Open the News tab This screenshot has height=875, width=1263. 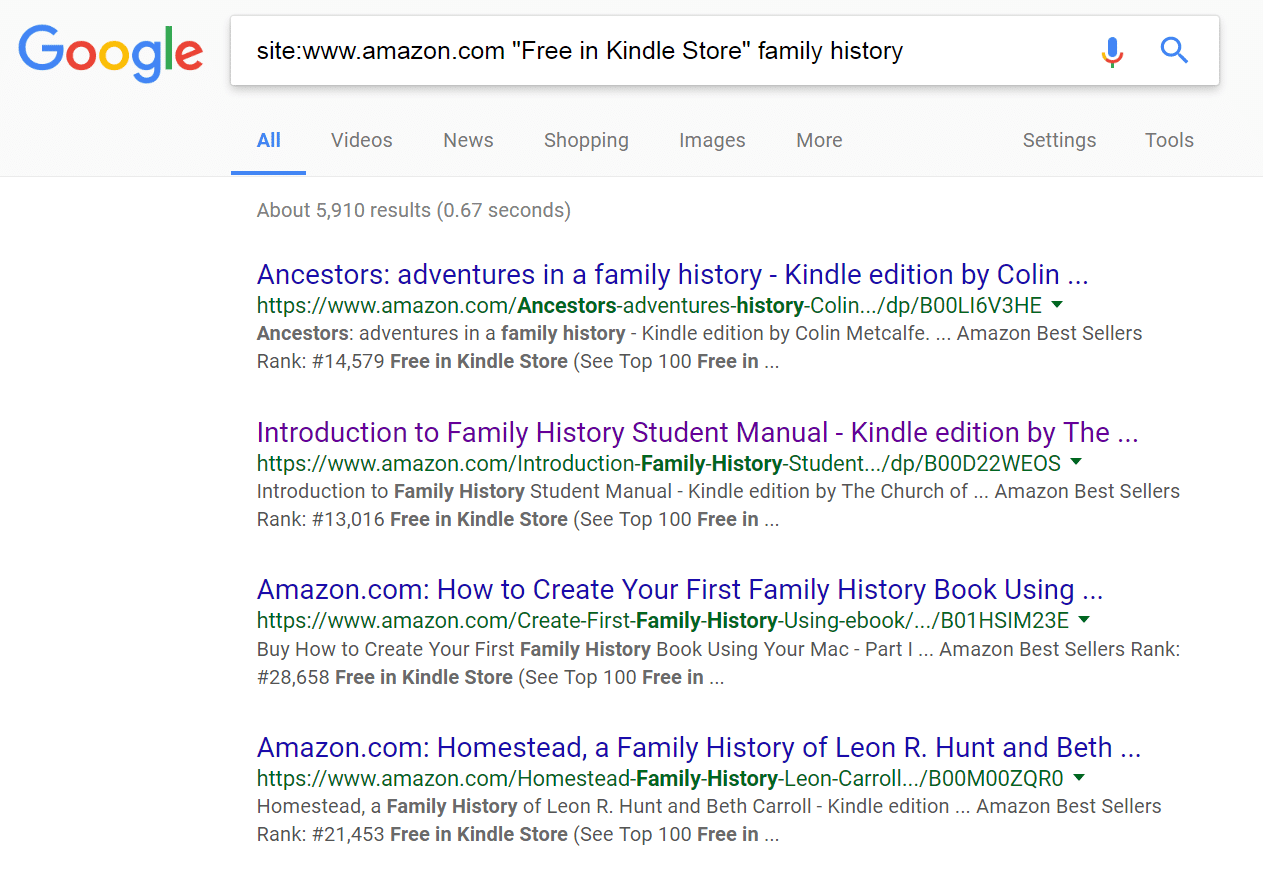[x=468, y=140]
